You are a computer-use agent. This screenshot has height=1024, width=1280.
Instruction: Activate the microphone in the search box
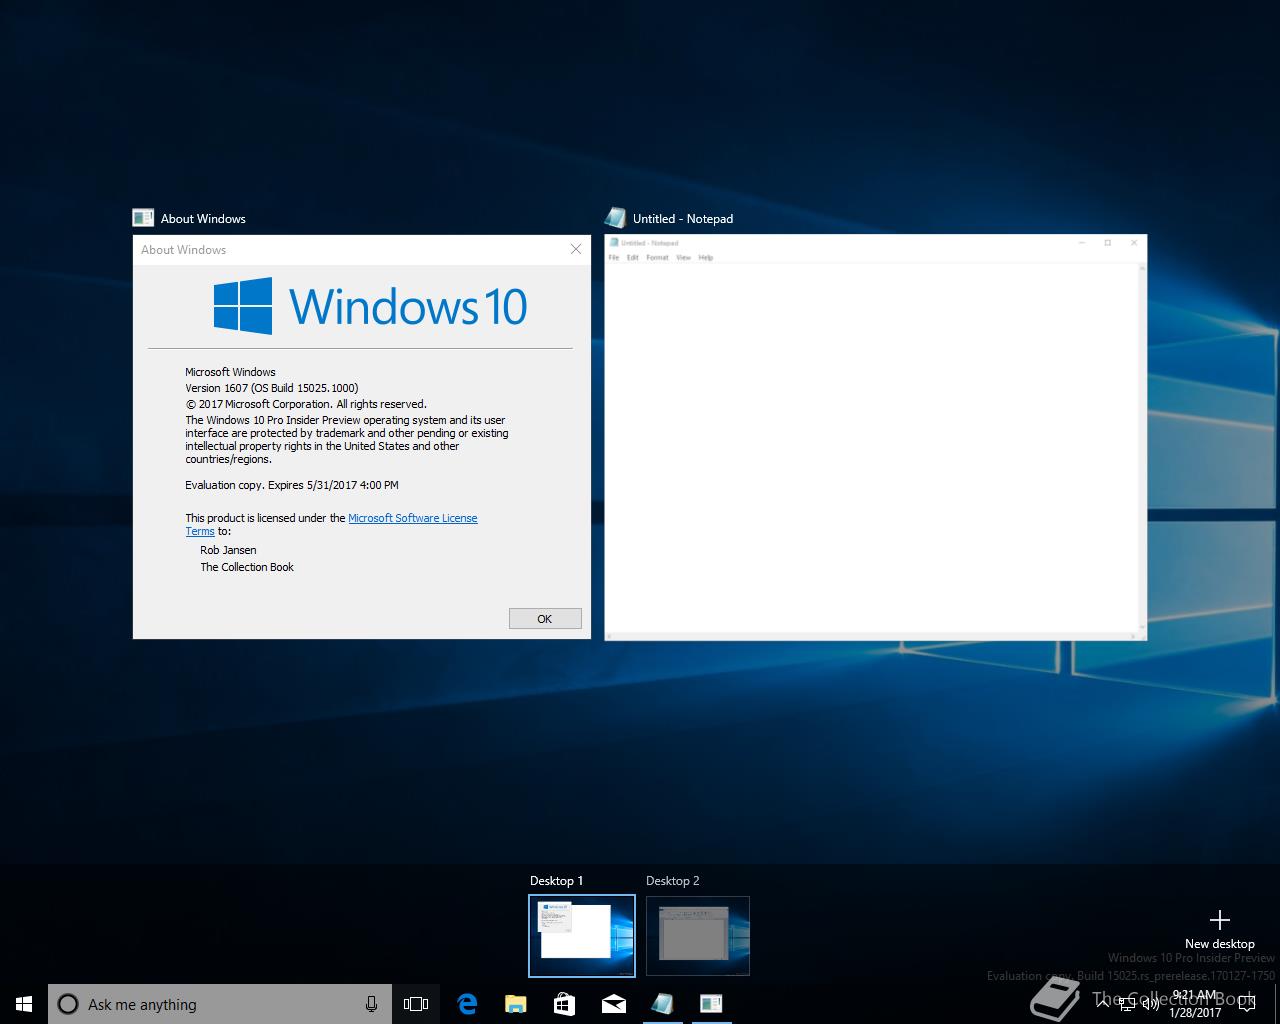click(371, 1004)
